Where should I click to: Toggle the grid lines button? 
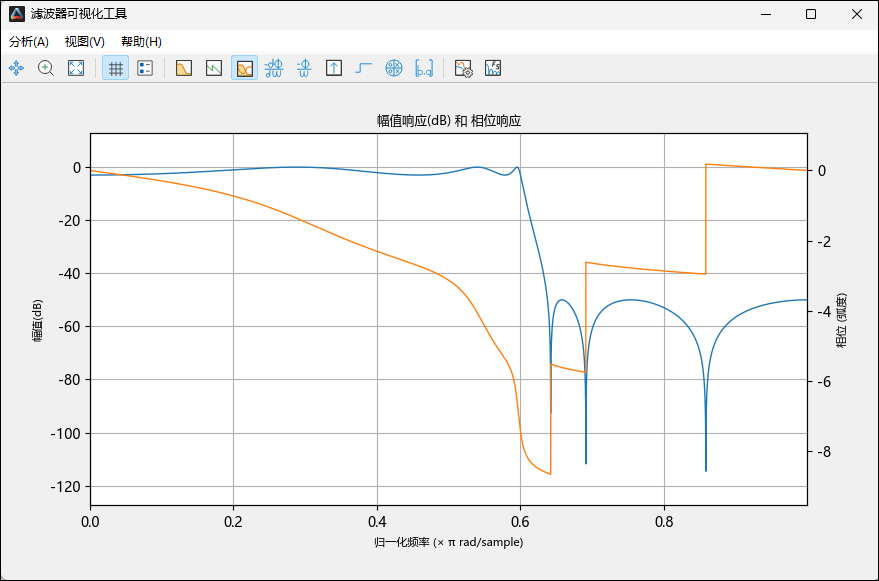116,68
